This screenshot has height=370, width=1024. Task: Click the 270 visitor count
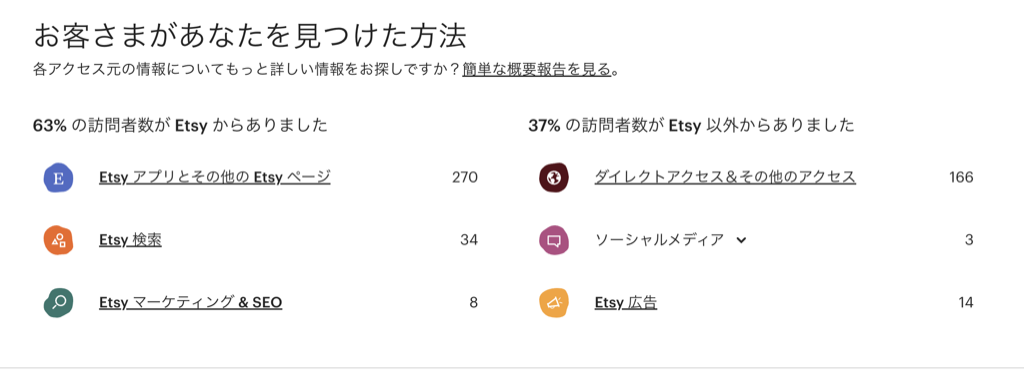pos(465,177)
